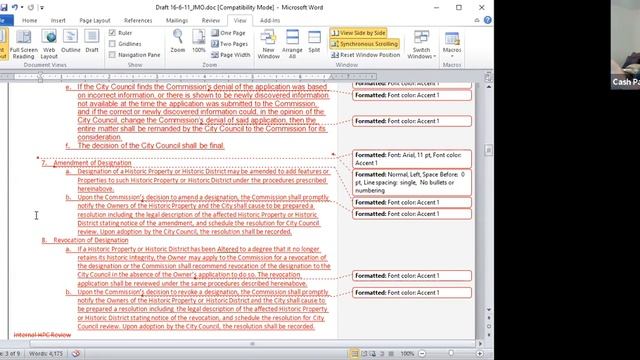Select Draft view in the status bar
640x360 pixels.
click(391, 353)
